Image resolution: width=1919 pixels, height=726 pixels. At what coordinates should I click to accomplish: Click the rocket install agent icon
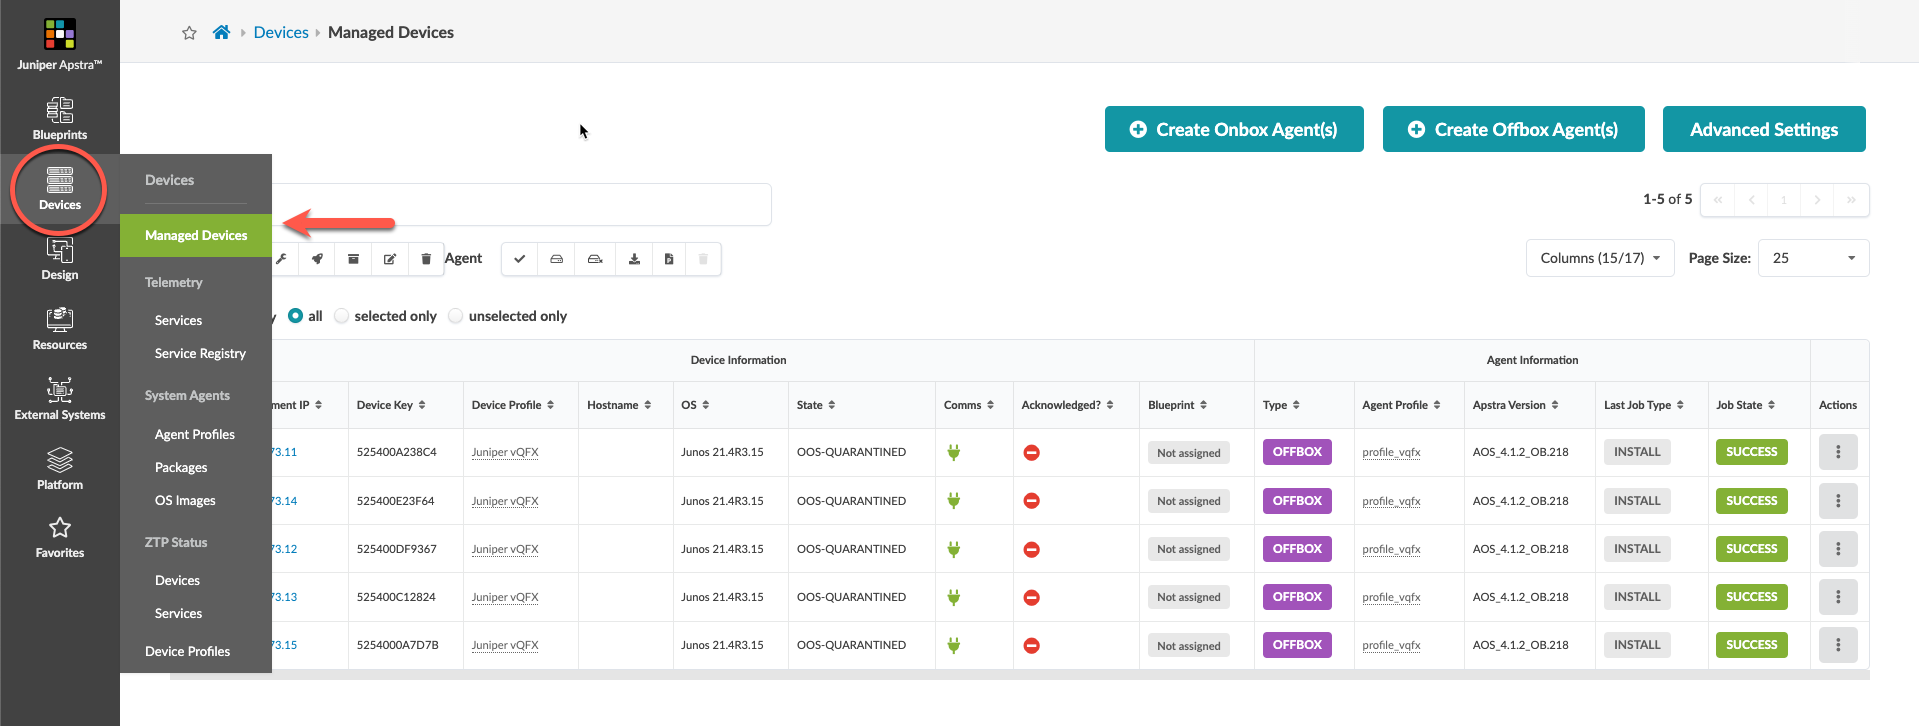pos(317,259)
